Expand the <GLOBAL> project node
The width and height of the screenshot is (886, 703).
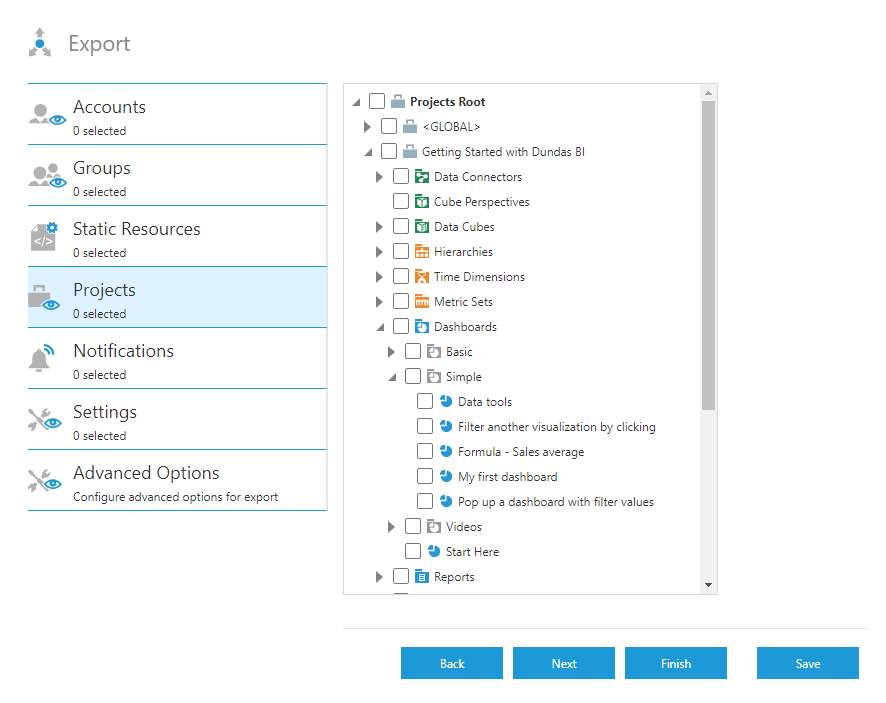[367, 127]
